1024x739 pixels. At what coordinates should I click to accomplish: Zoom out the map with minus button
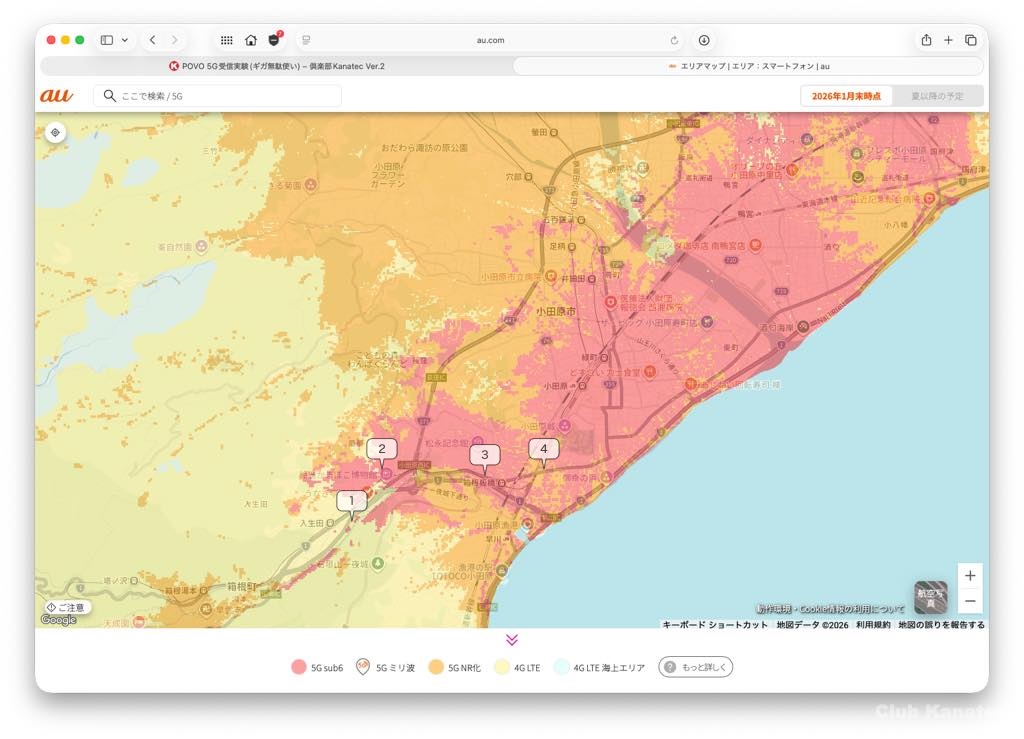point(969,601)
